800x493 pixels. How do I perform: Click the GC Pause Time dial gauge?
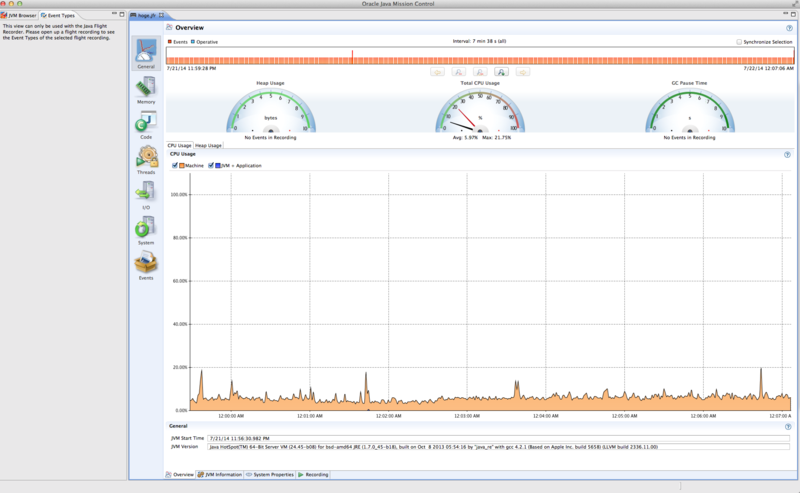pyautogui.click(x=690, y=111)
